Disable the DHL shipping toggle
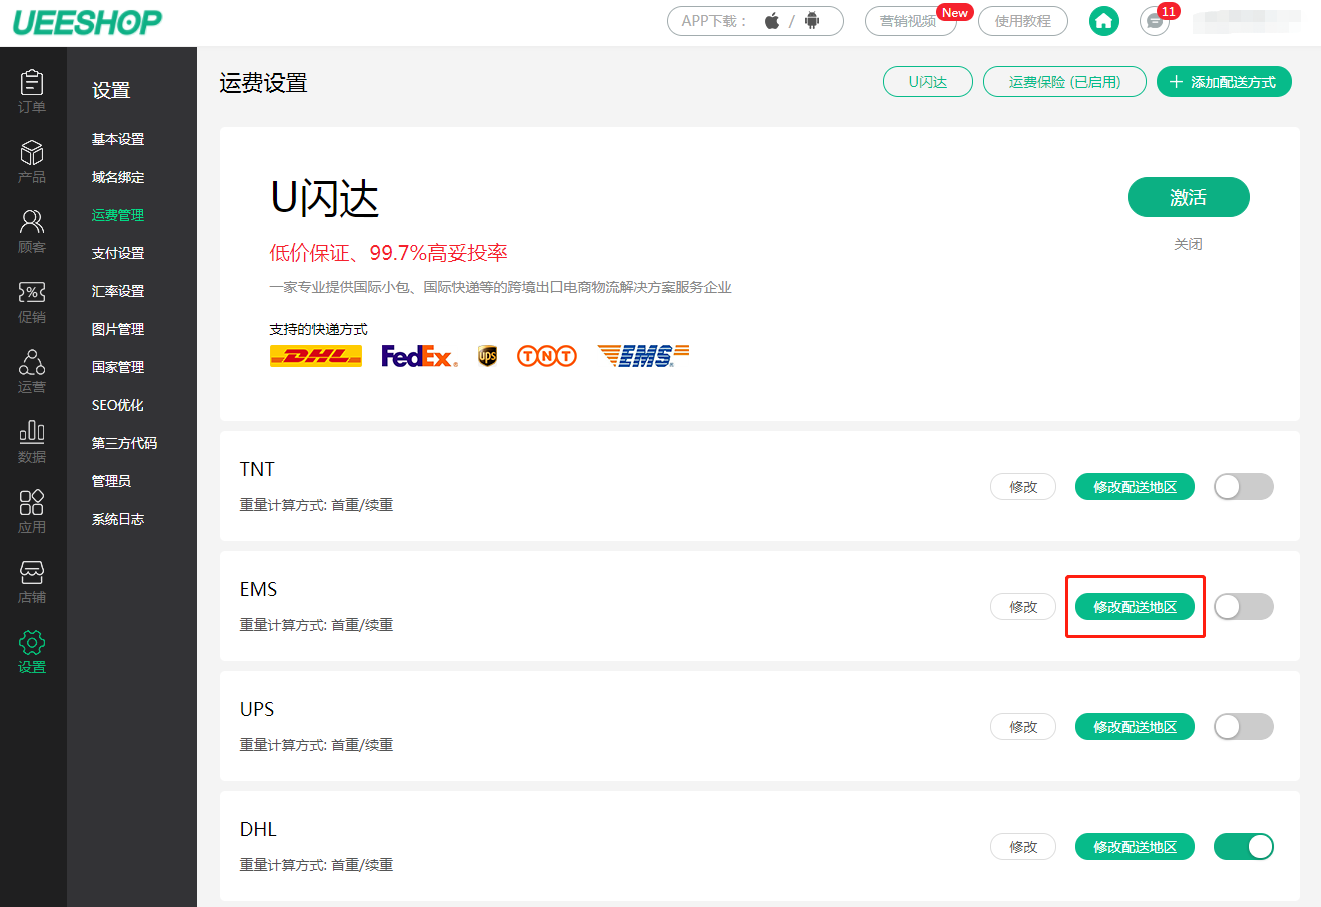 pyautogui.click(x=1244, y=847)
